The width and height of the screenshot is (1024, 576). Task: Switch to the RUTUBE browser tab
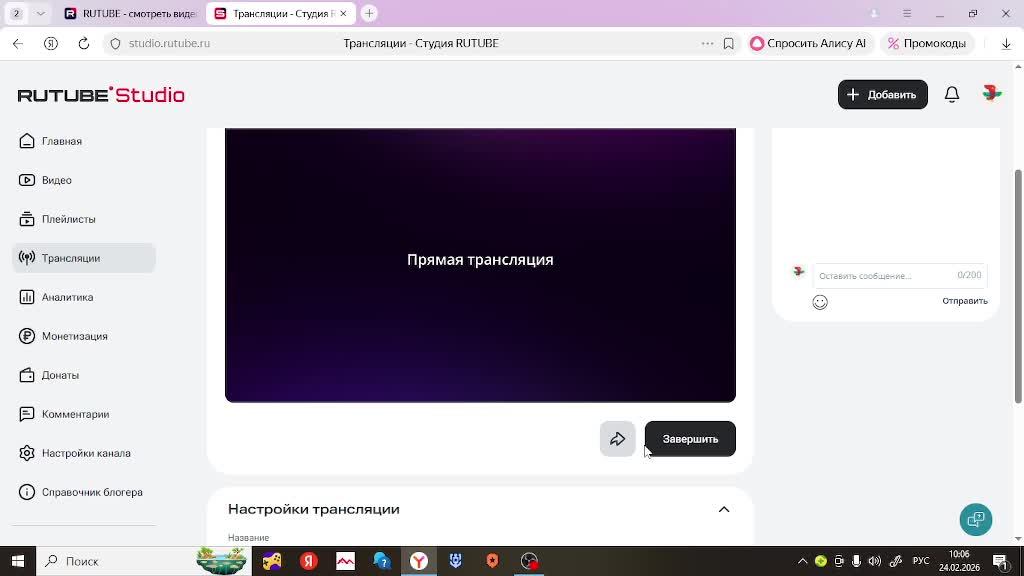133,13
